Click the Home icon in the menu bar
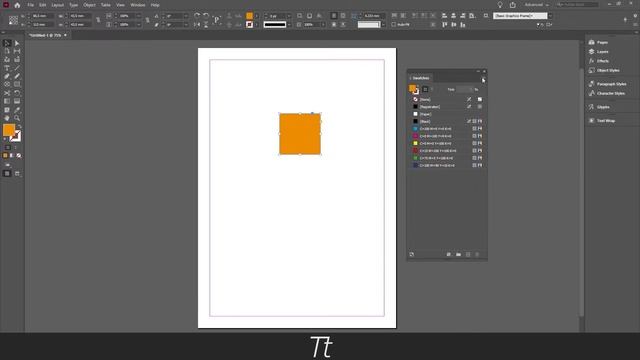This screenshot has height=360, width=640. point(17,5)
